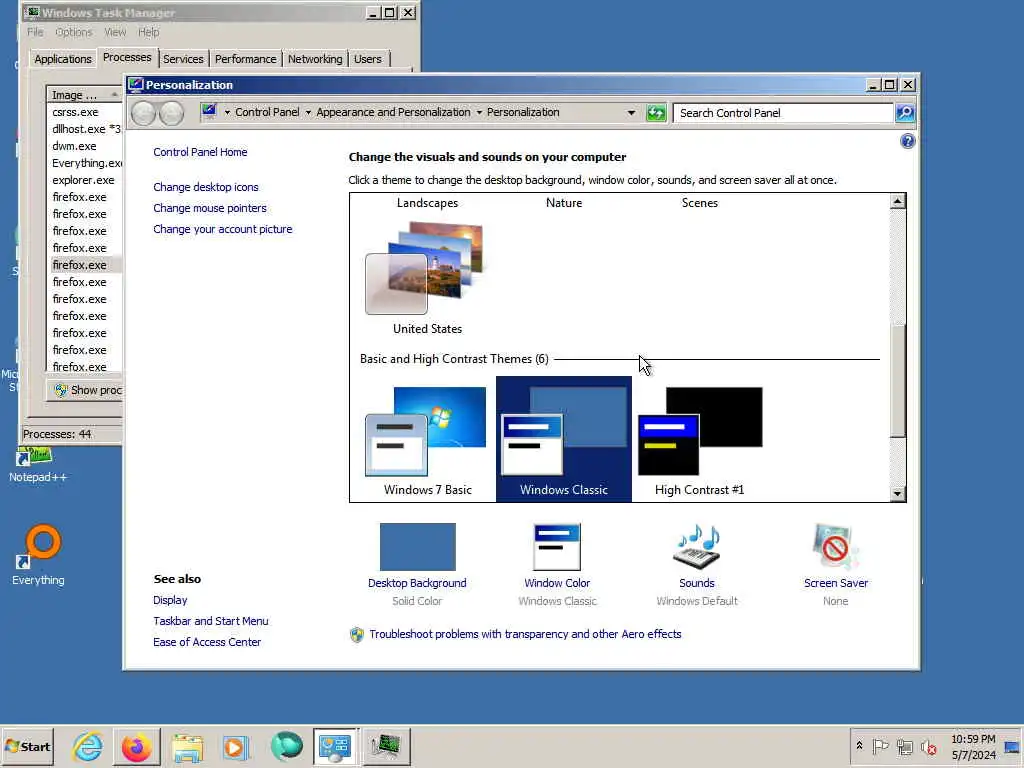
Task: Click the clock showing 10:59 PM
Action: tap(973, 739)
